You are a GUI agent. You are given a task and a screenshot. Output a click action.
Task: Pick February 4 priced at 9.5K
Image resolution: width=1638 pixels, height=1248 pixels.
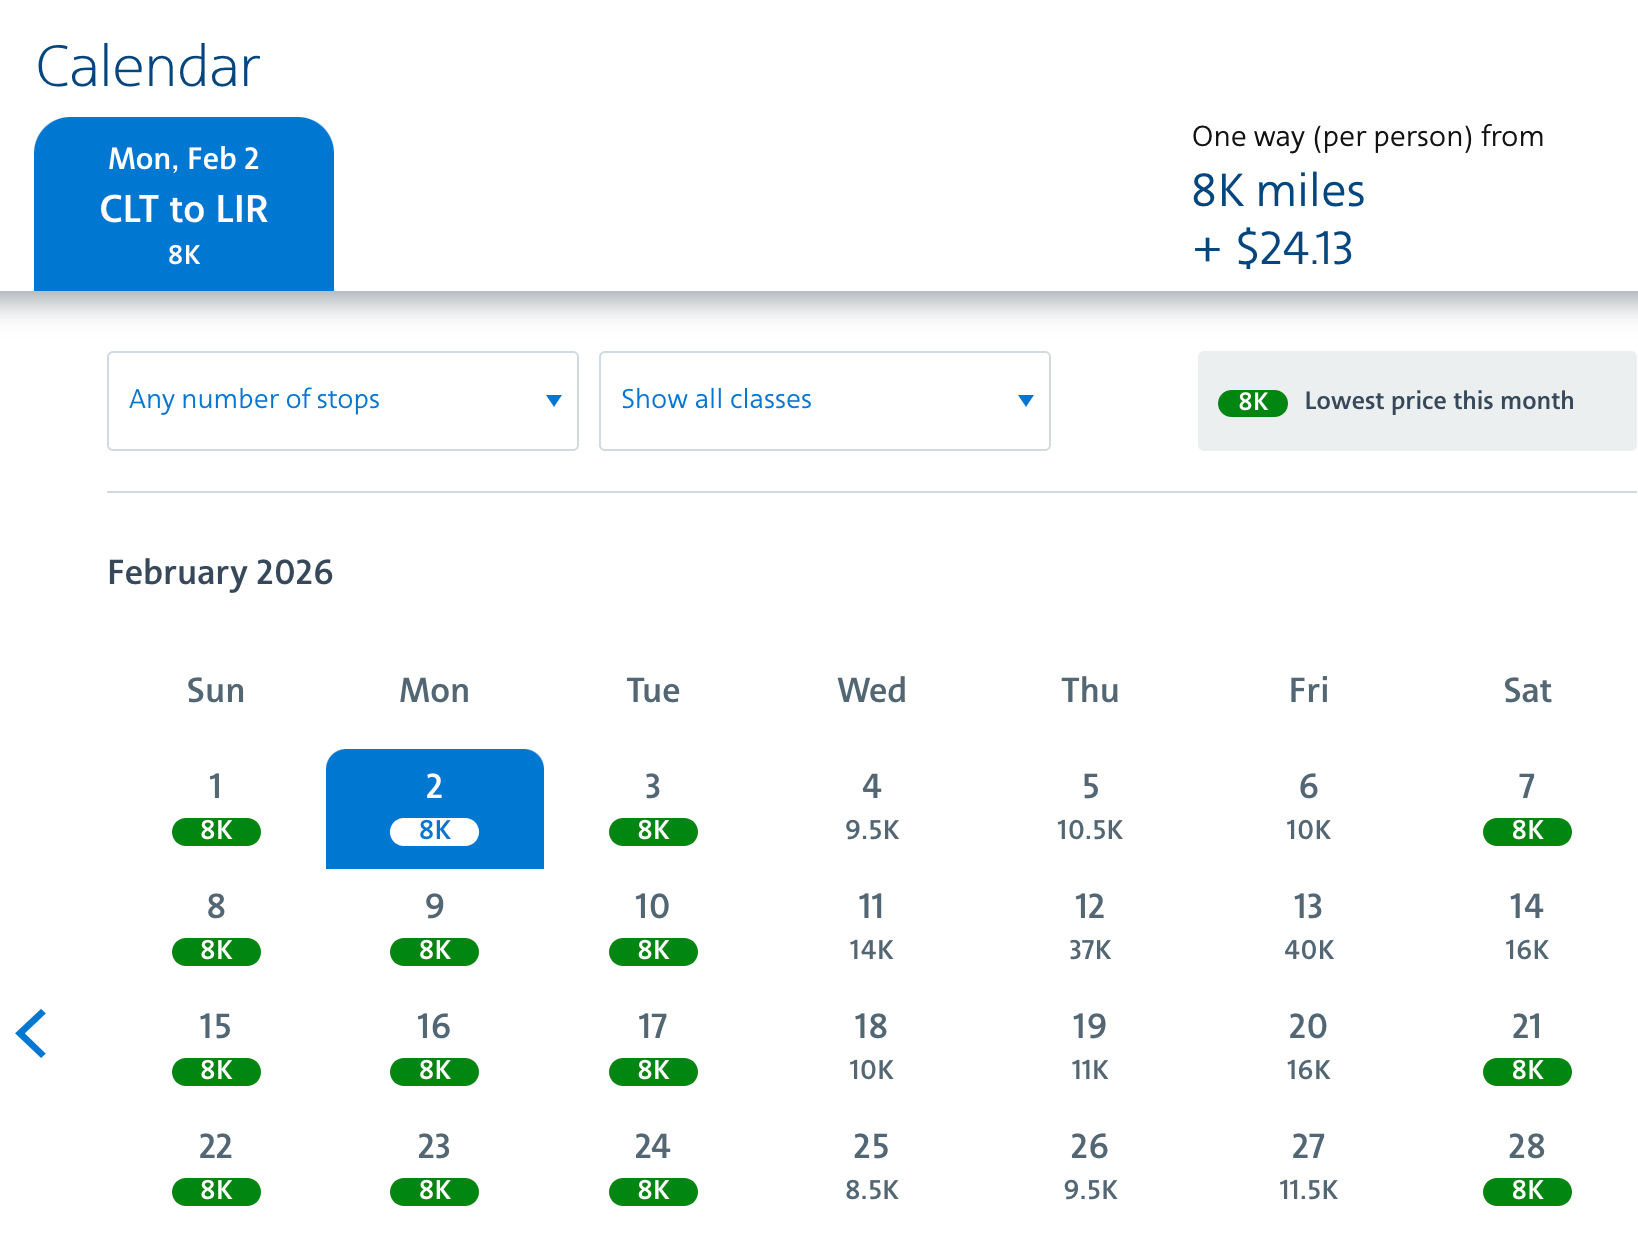(x=871, y=808)
